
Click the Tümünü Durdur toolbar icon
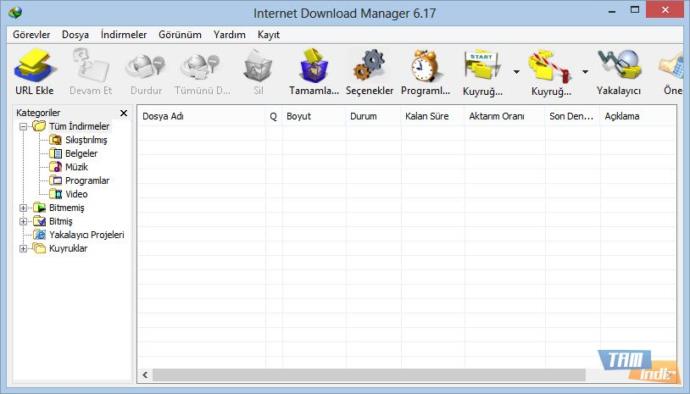201,66
